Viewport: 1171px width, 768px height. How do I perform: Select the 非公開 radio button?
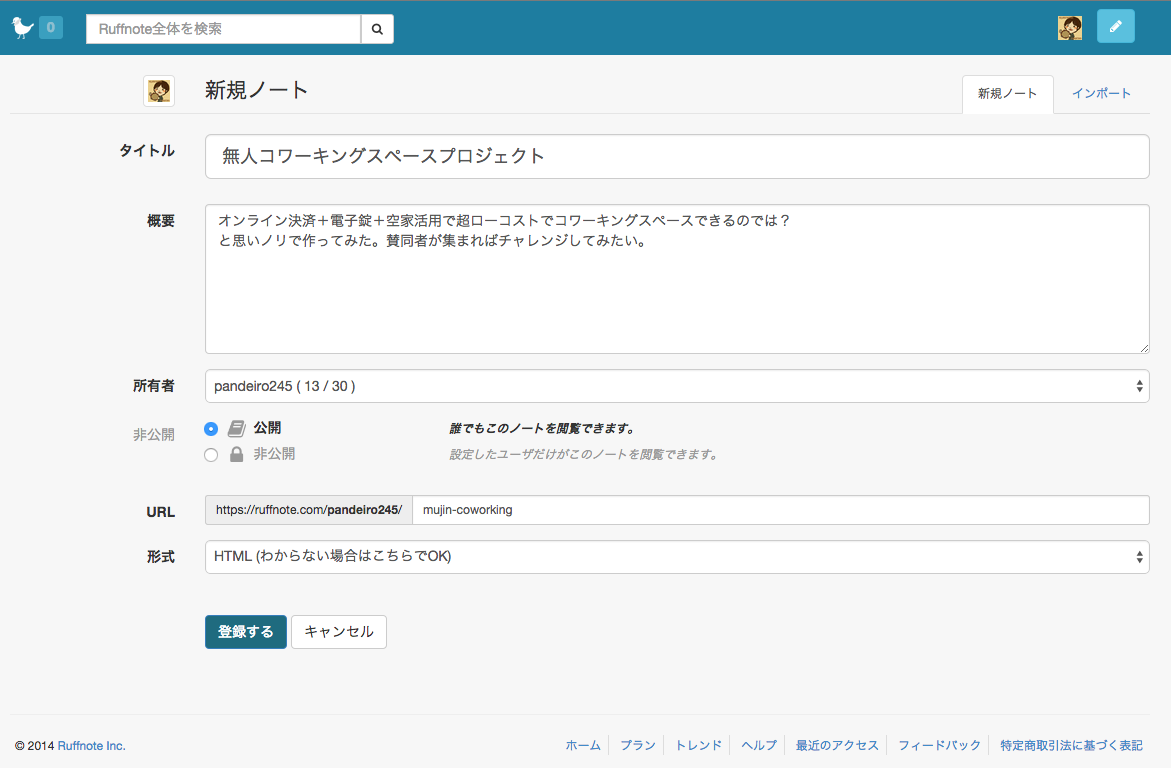pos(211,455)
